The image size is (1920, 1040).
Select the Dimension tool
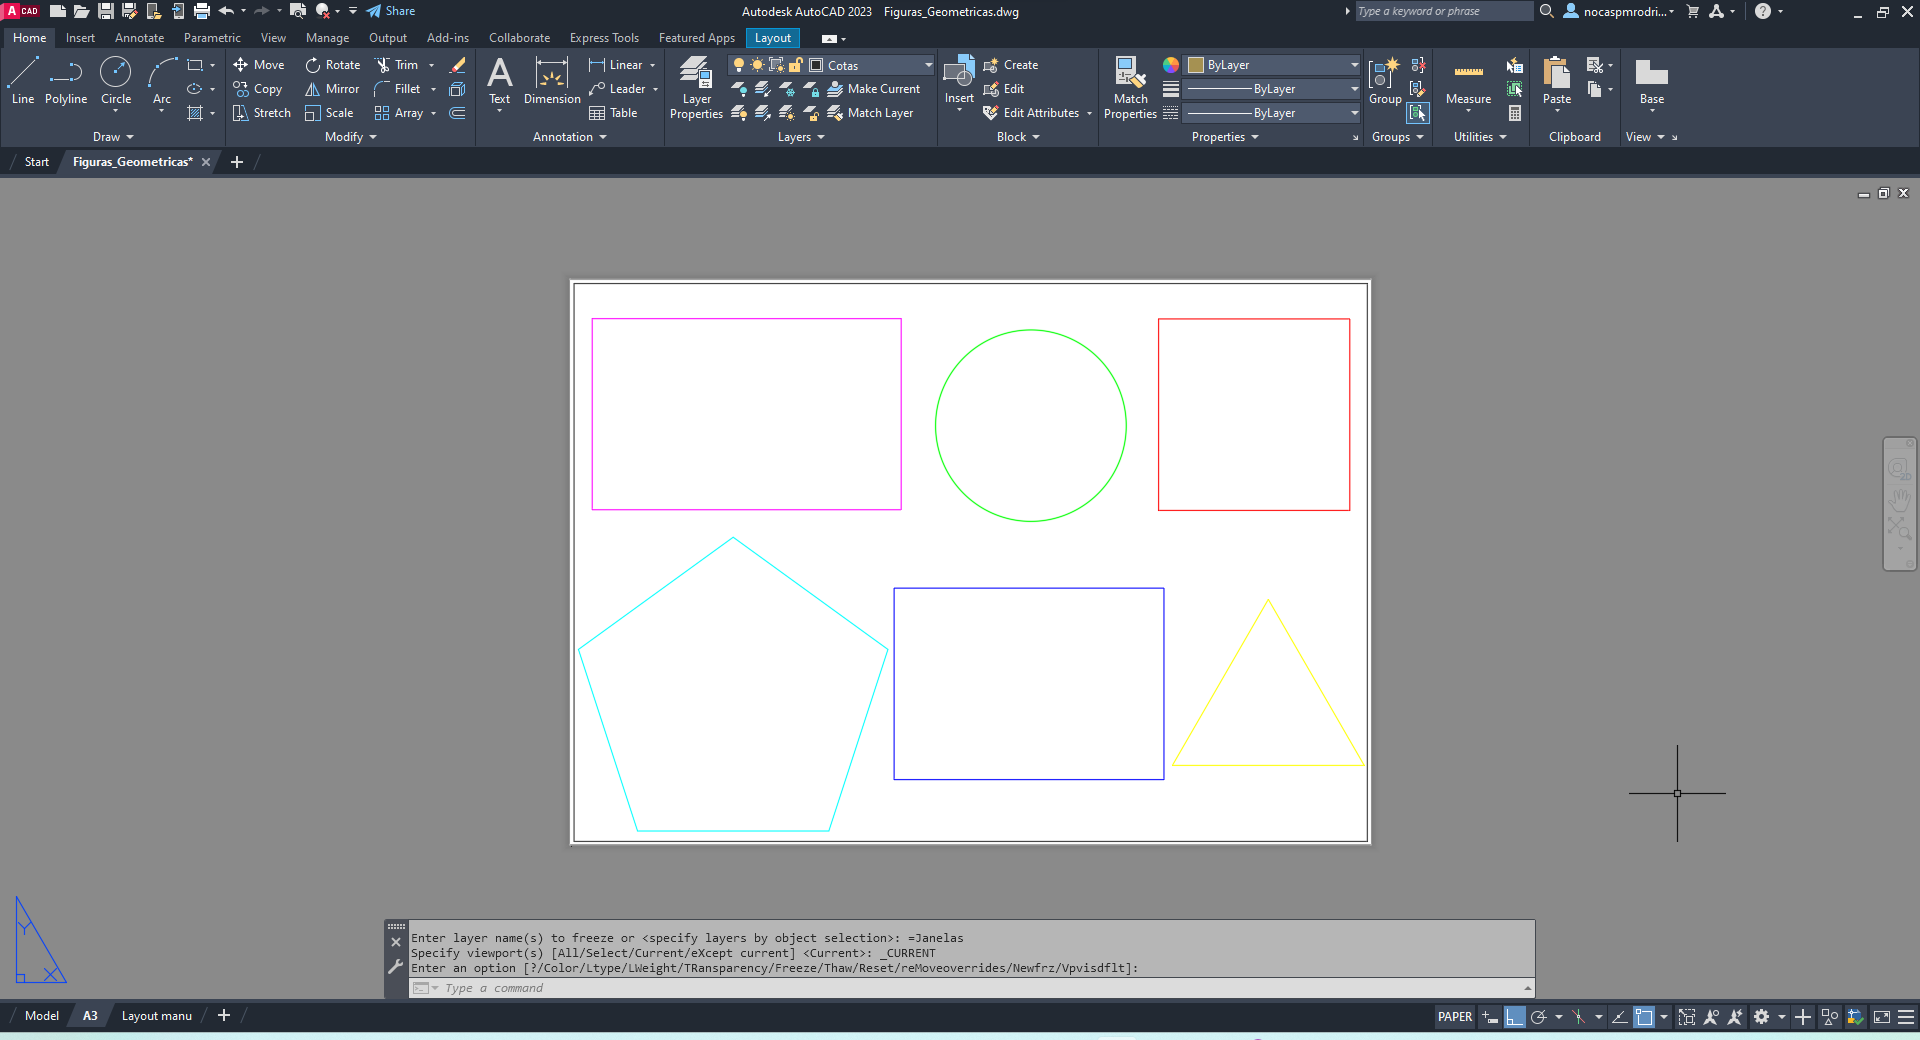click(552, 80)
